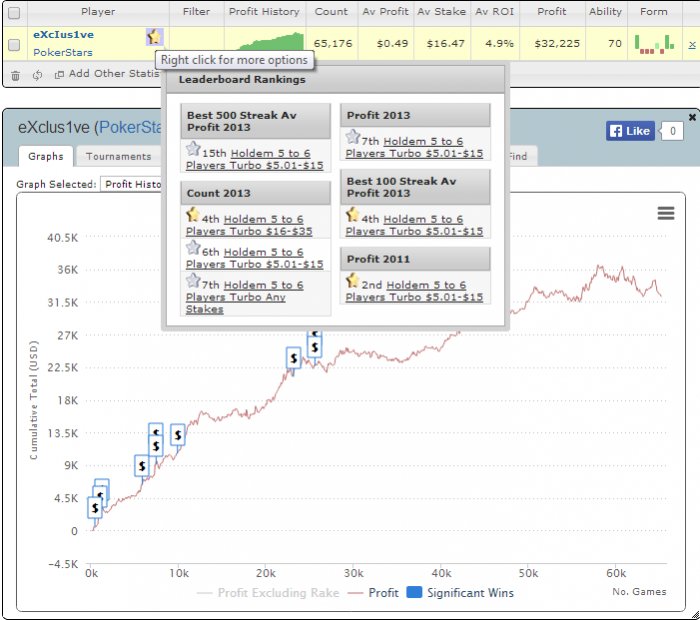The image size is (700, 620).
Task: Open the 7th ranking link under Profit 2013
Action: (414, 147)
